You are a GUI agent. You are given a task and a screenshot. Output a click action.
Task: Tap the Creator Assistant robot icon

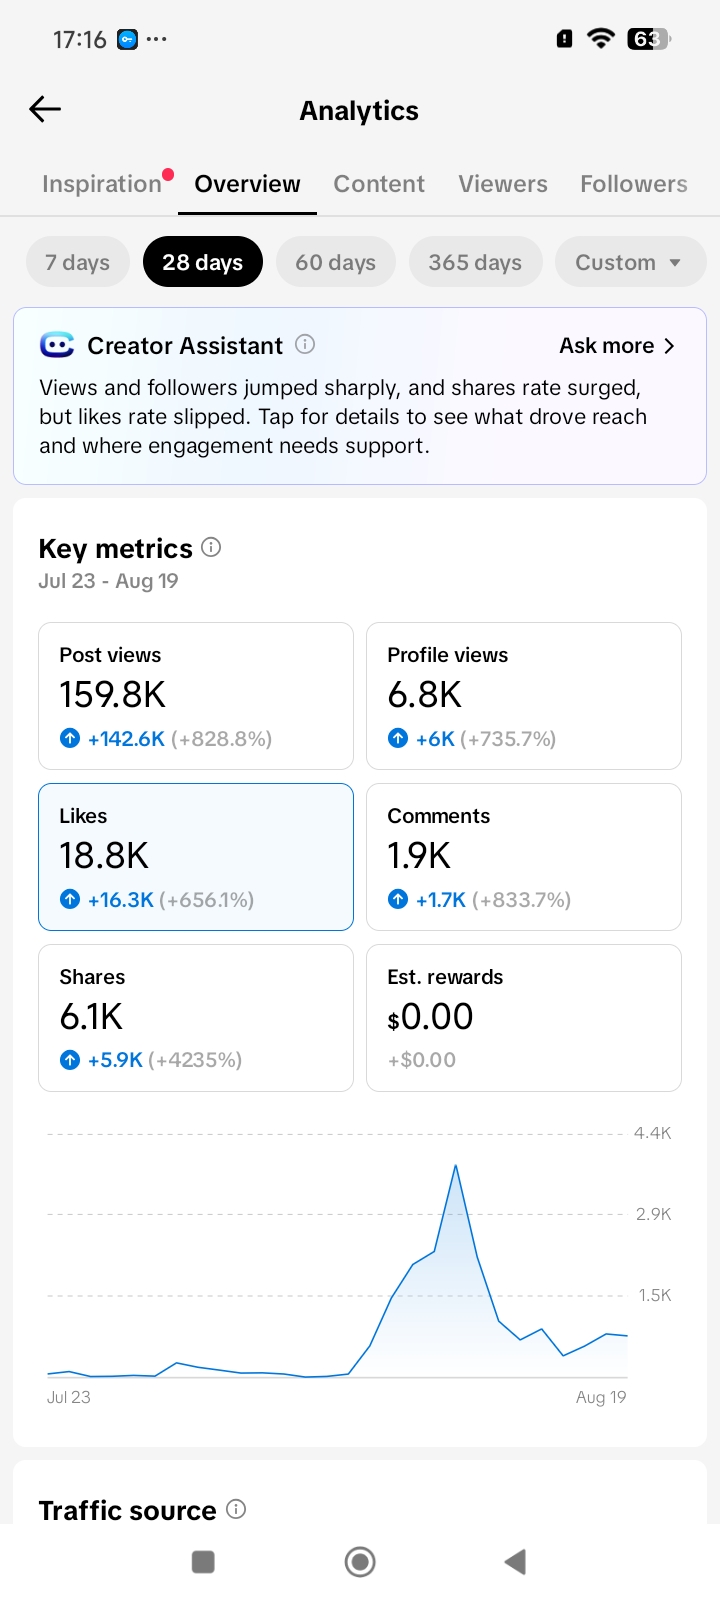(x=57, y=345)
